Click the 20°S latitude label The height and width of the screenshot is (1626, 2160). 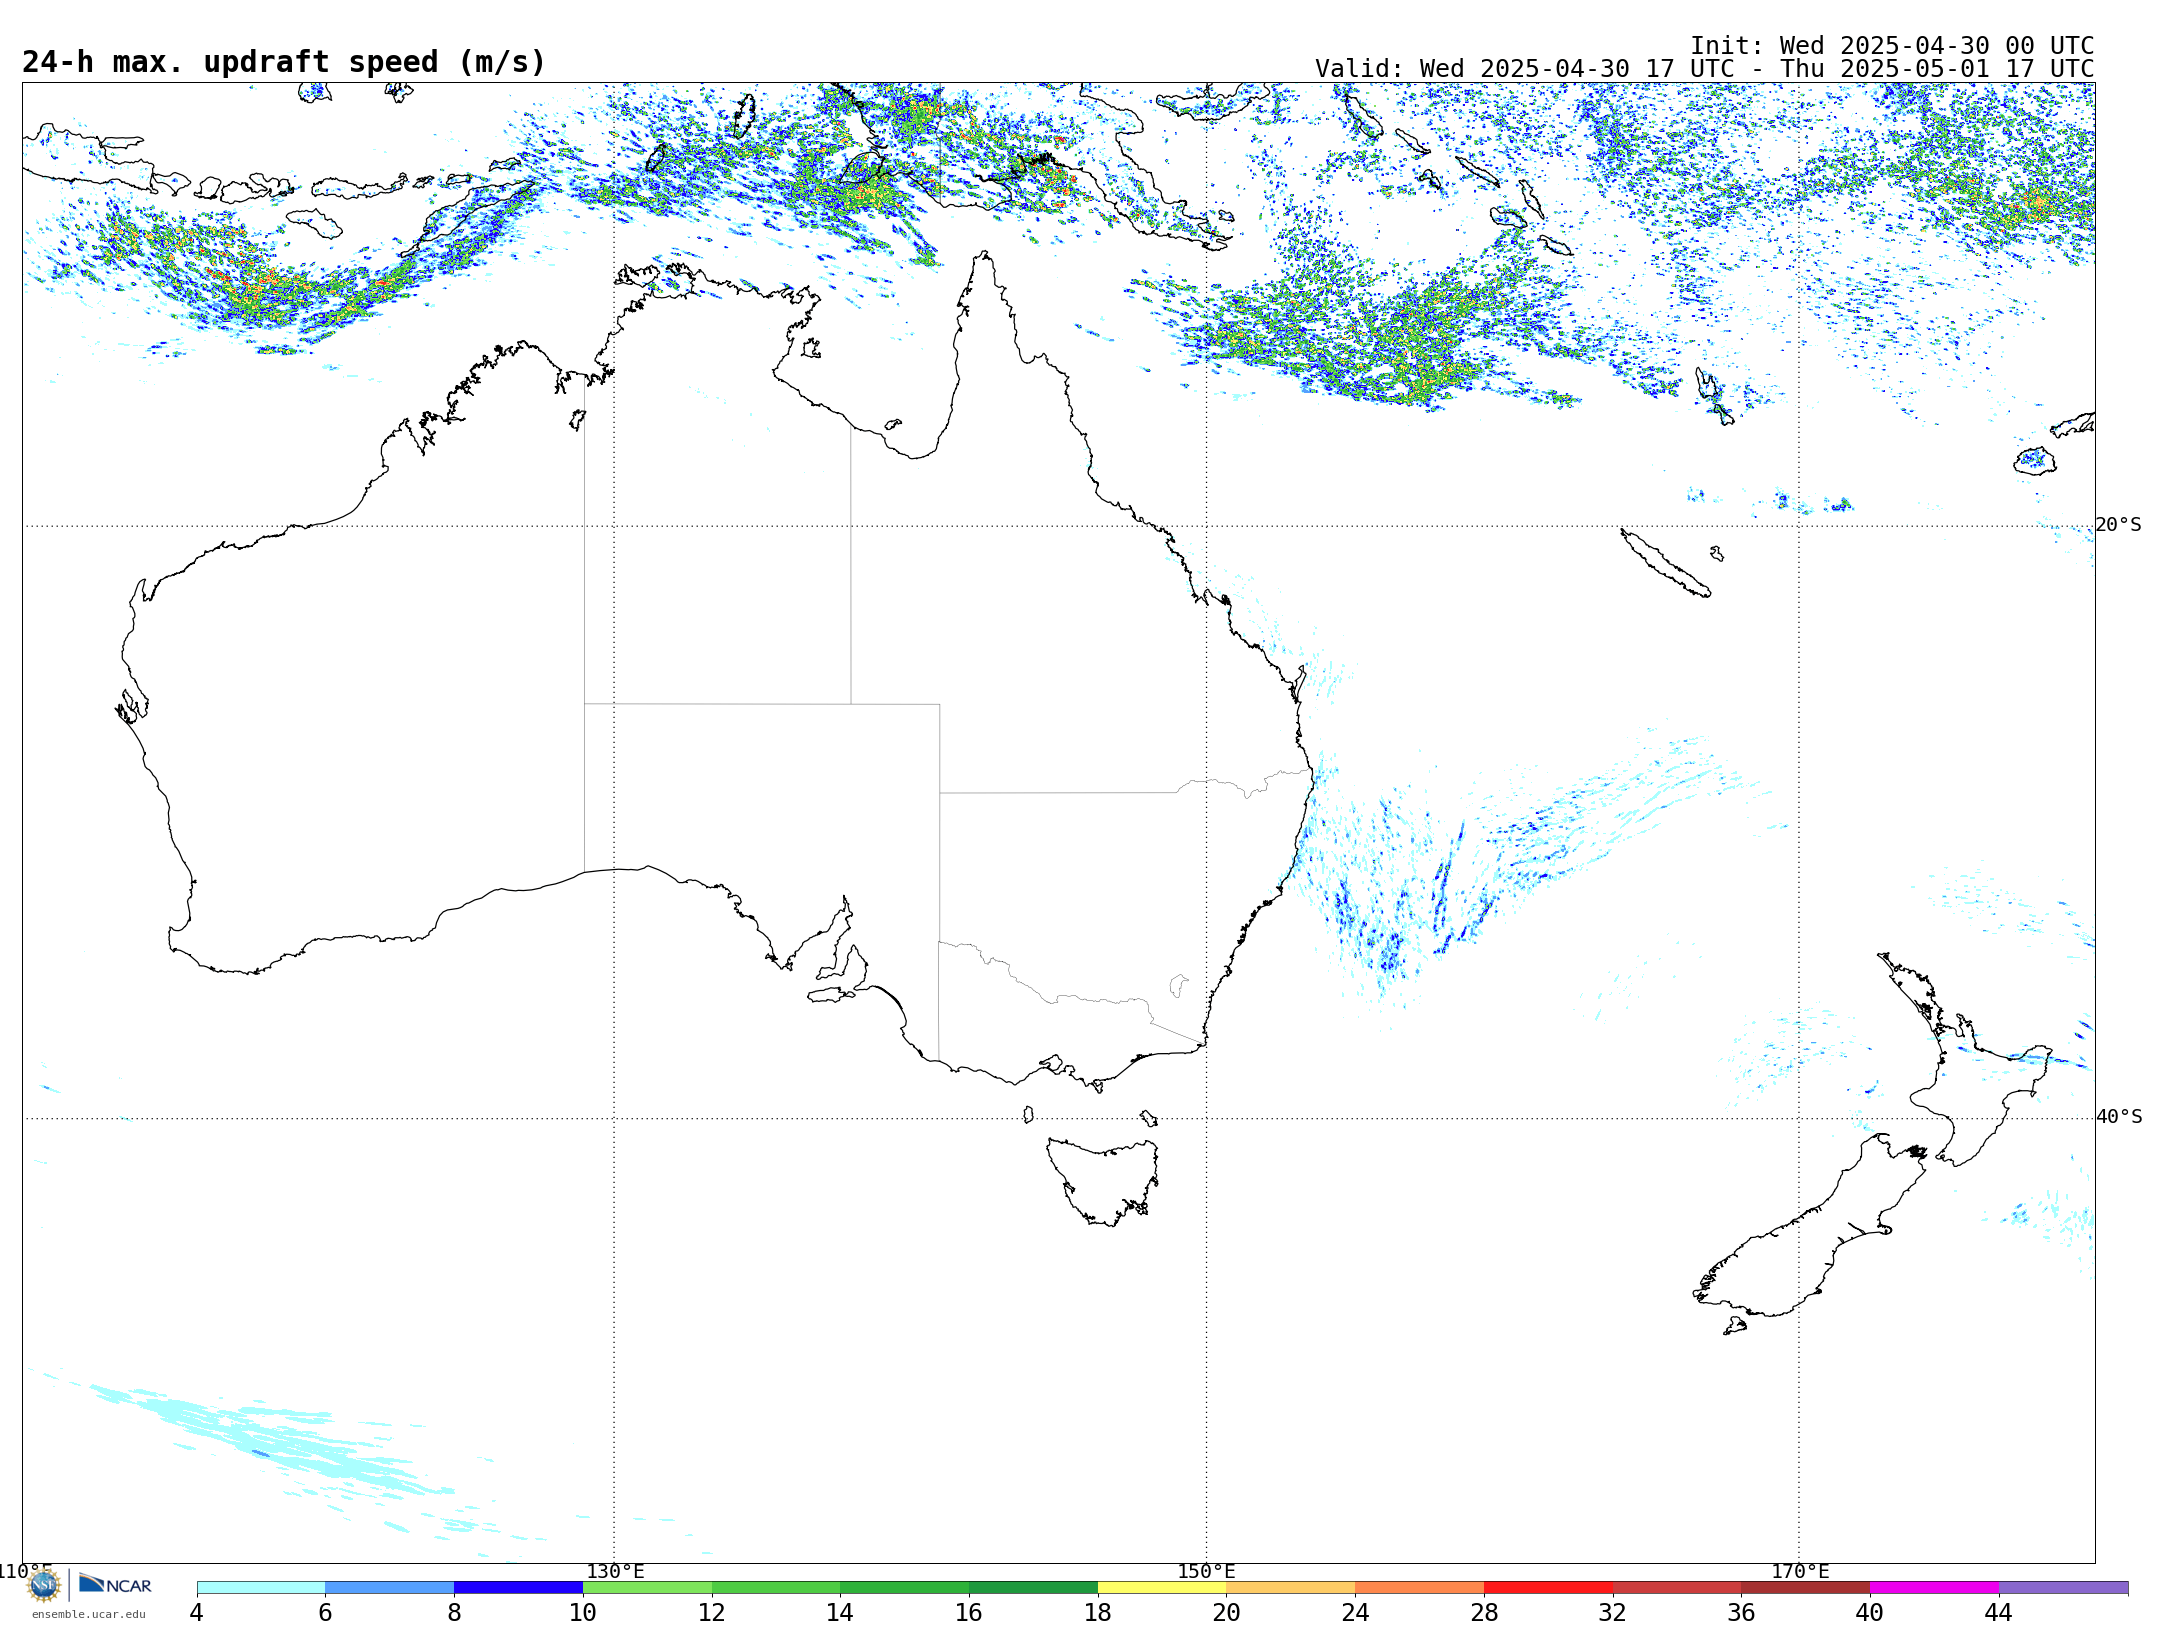coord(2119,525)
